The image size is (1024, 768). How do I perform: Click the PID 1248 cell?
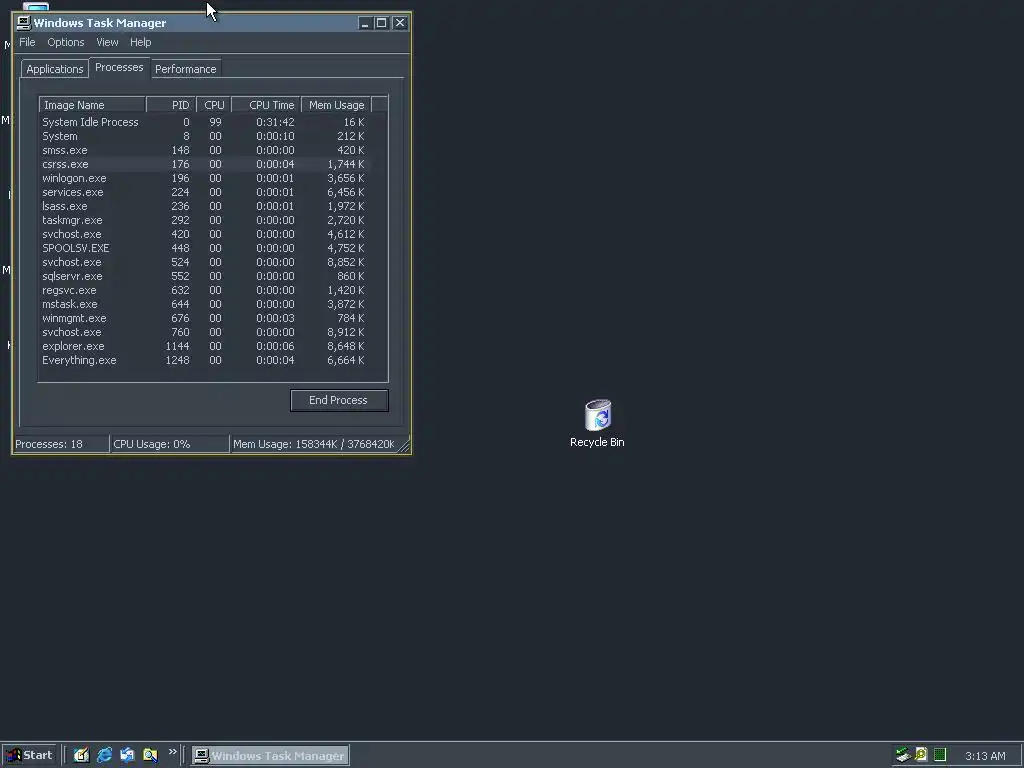[177, 360]
